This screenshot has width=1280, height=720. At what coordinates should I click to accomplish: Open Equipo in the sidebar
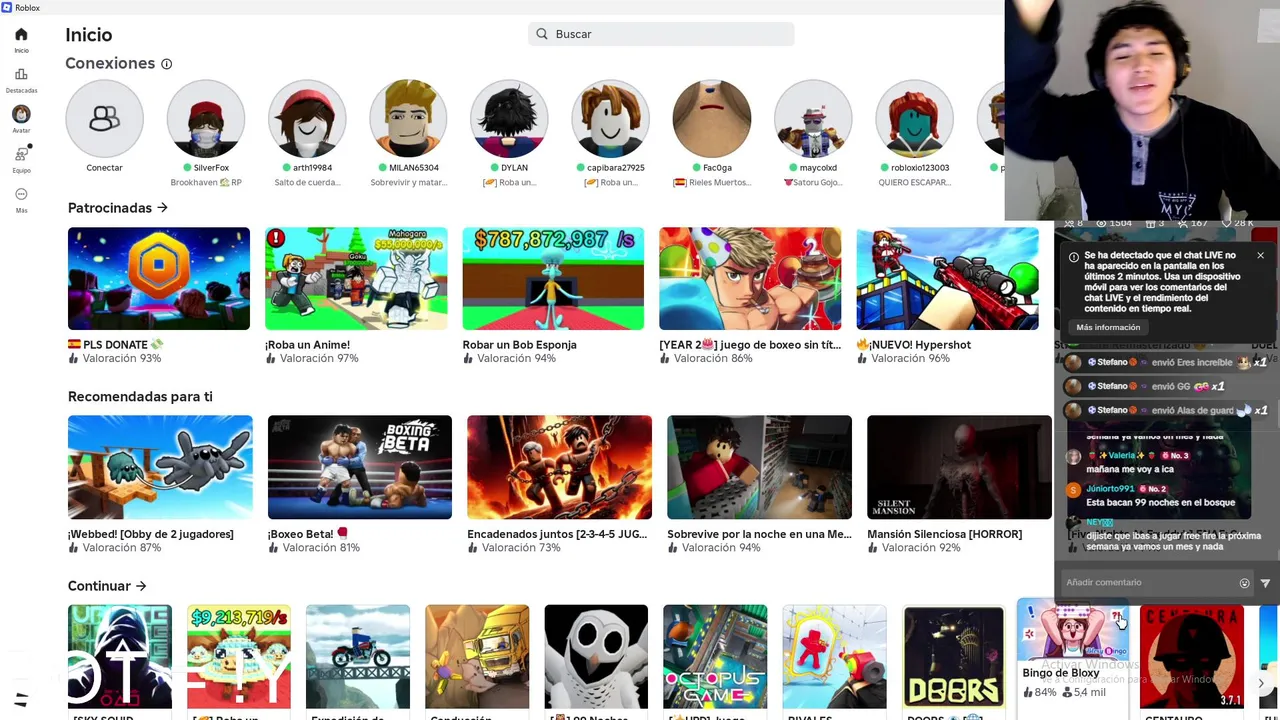click(x=21, y=160)
